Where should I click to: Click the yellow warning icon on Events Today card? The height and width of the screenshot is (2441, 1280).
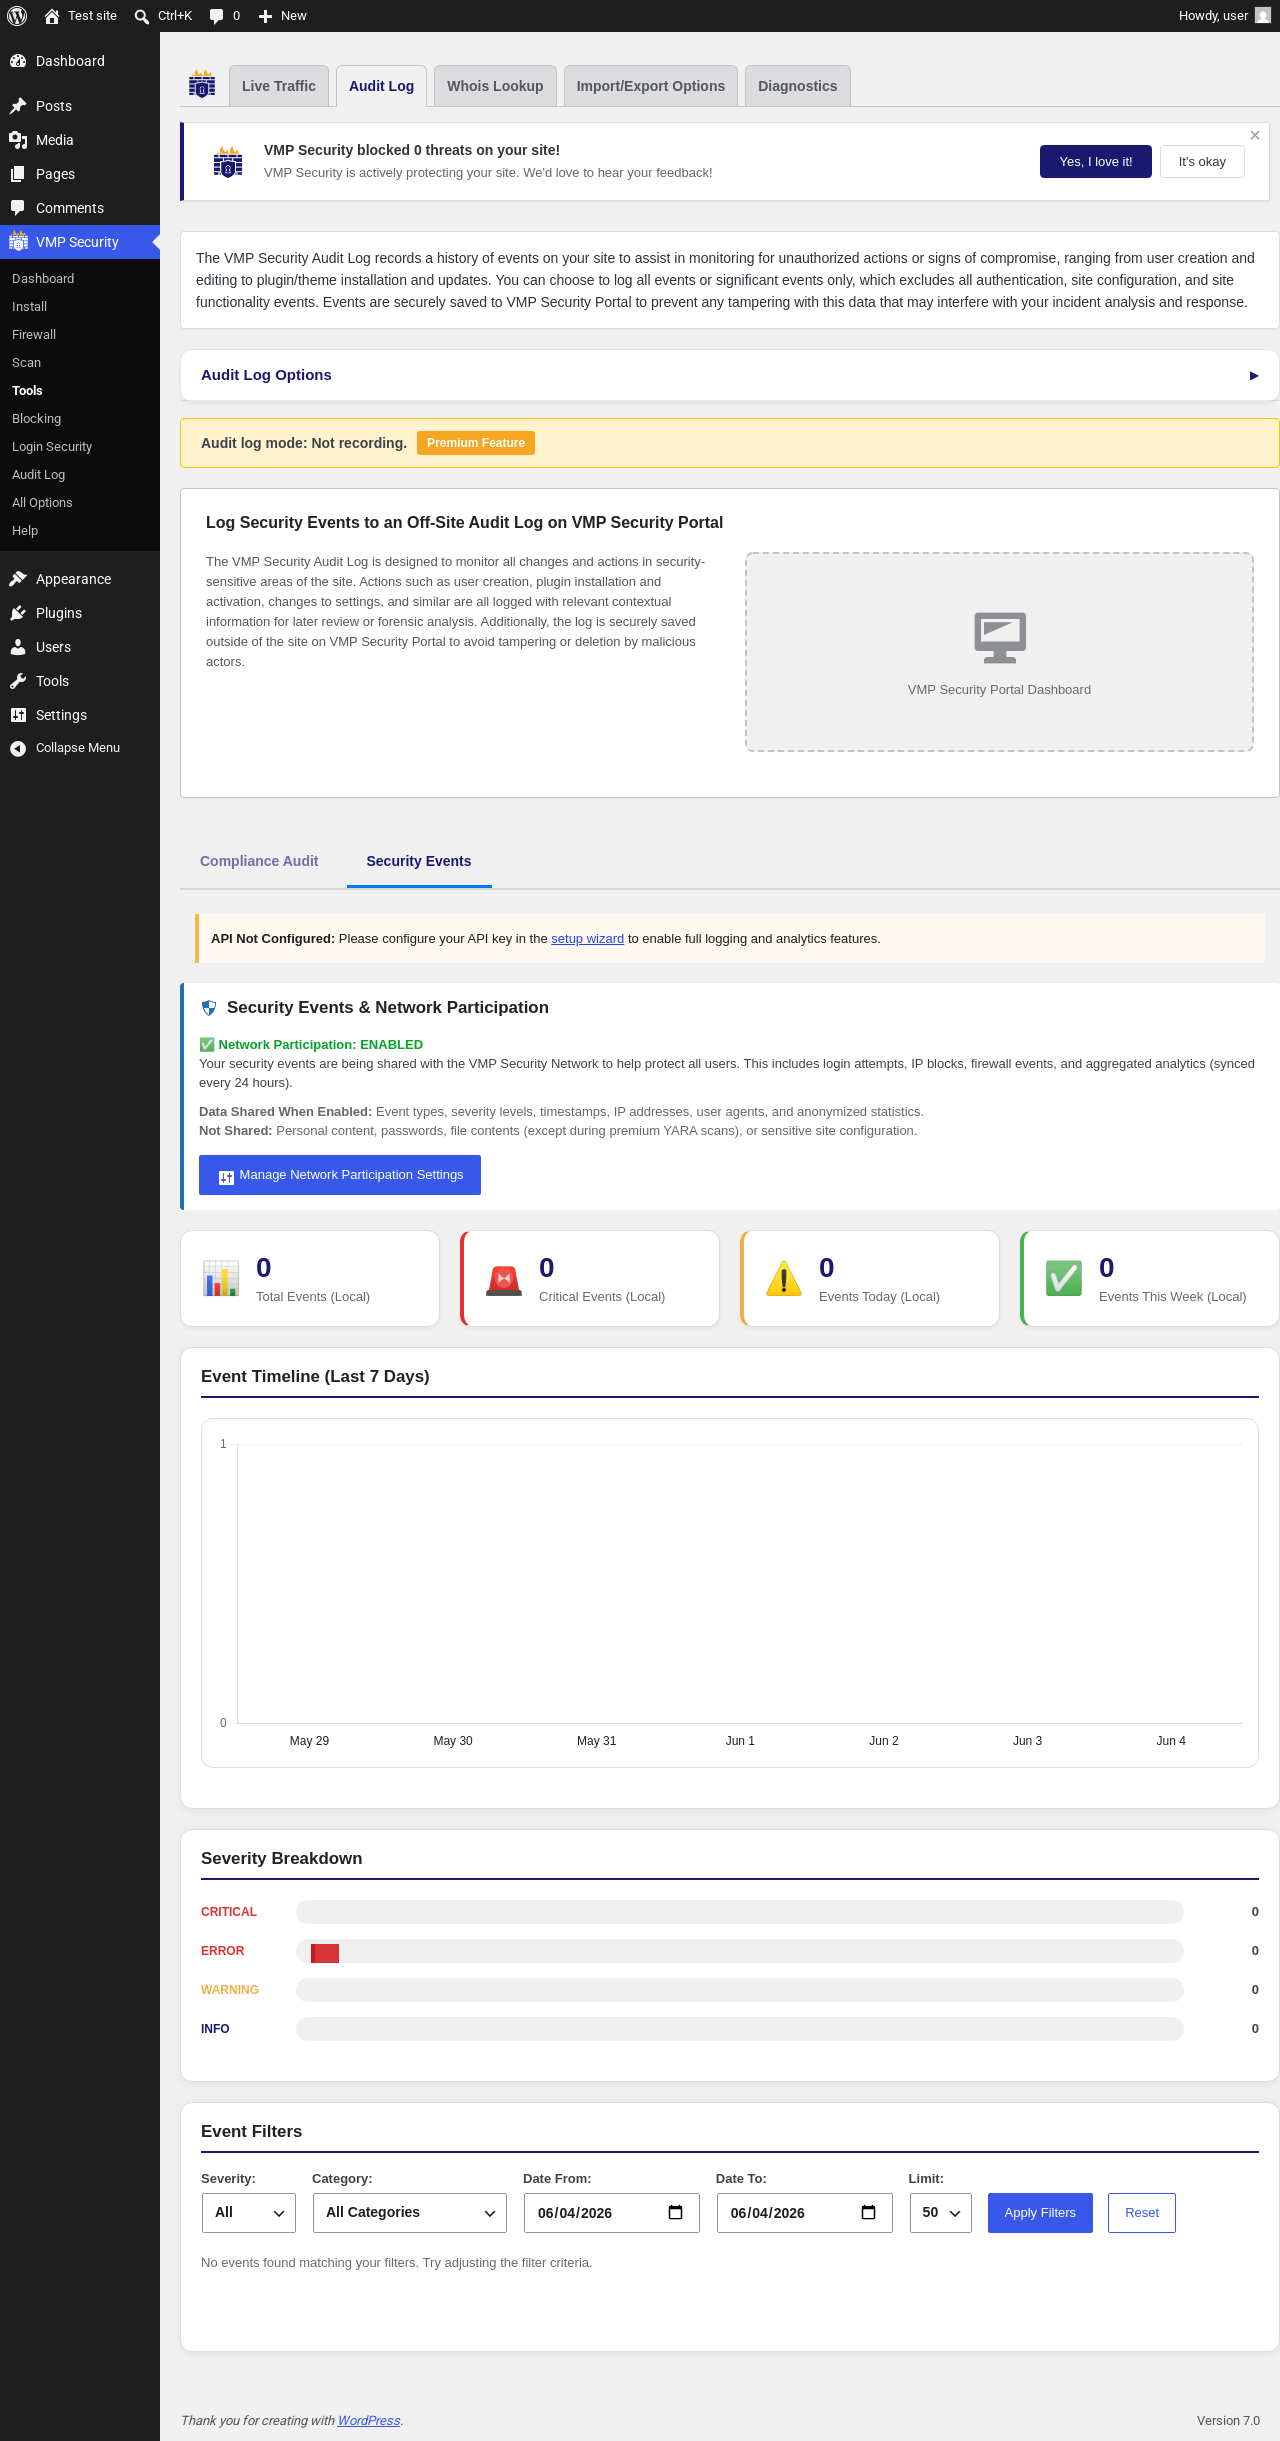pyautogui.click(x=784, y=1278)
